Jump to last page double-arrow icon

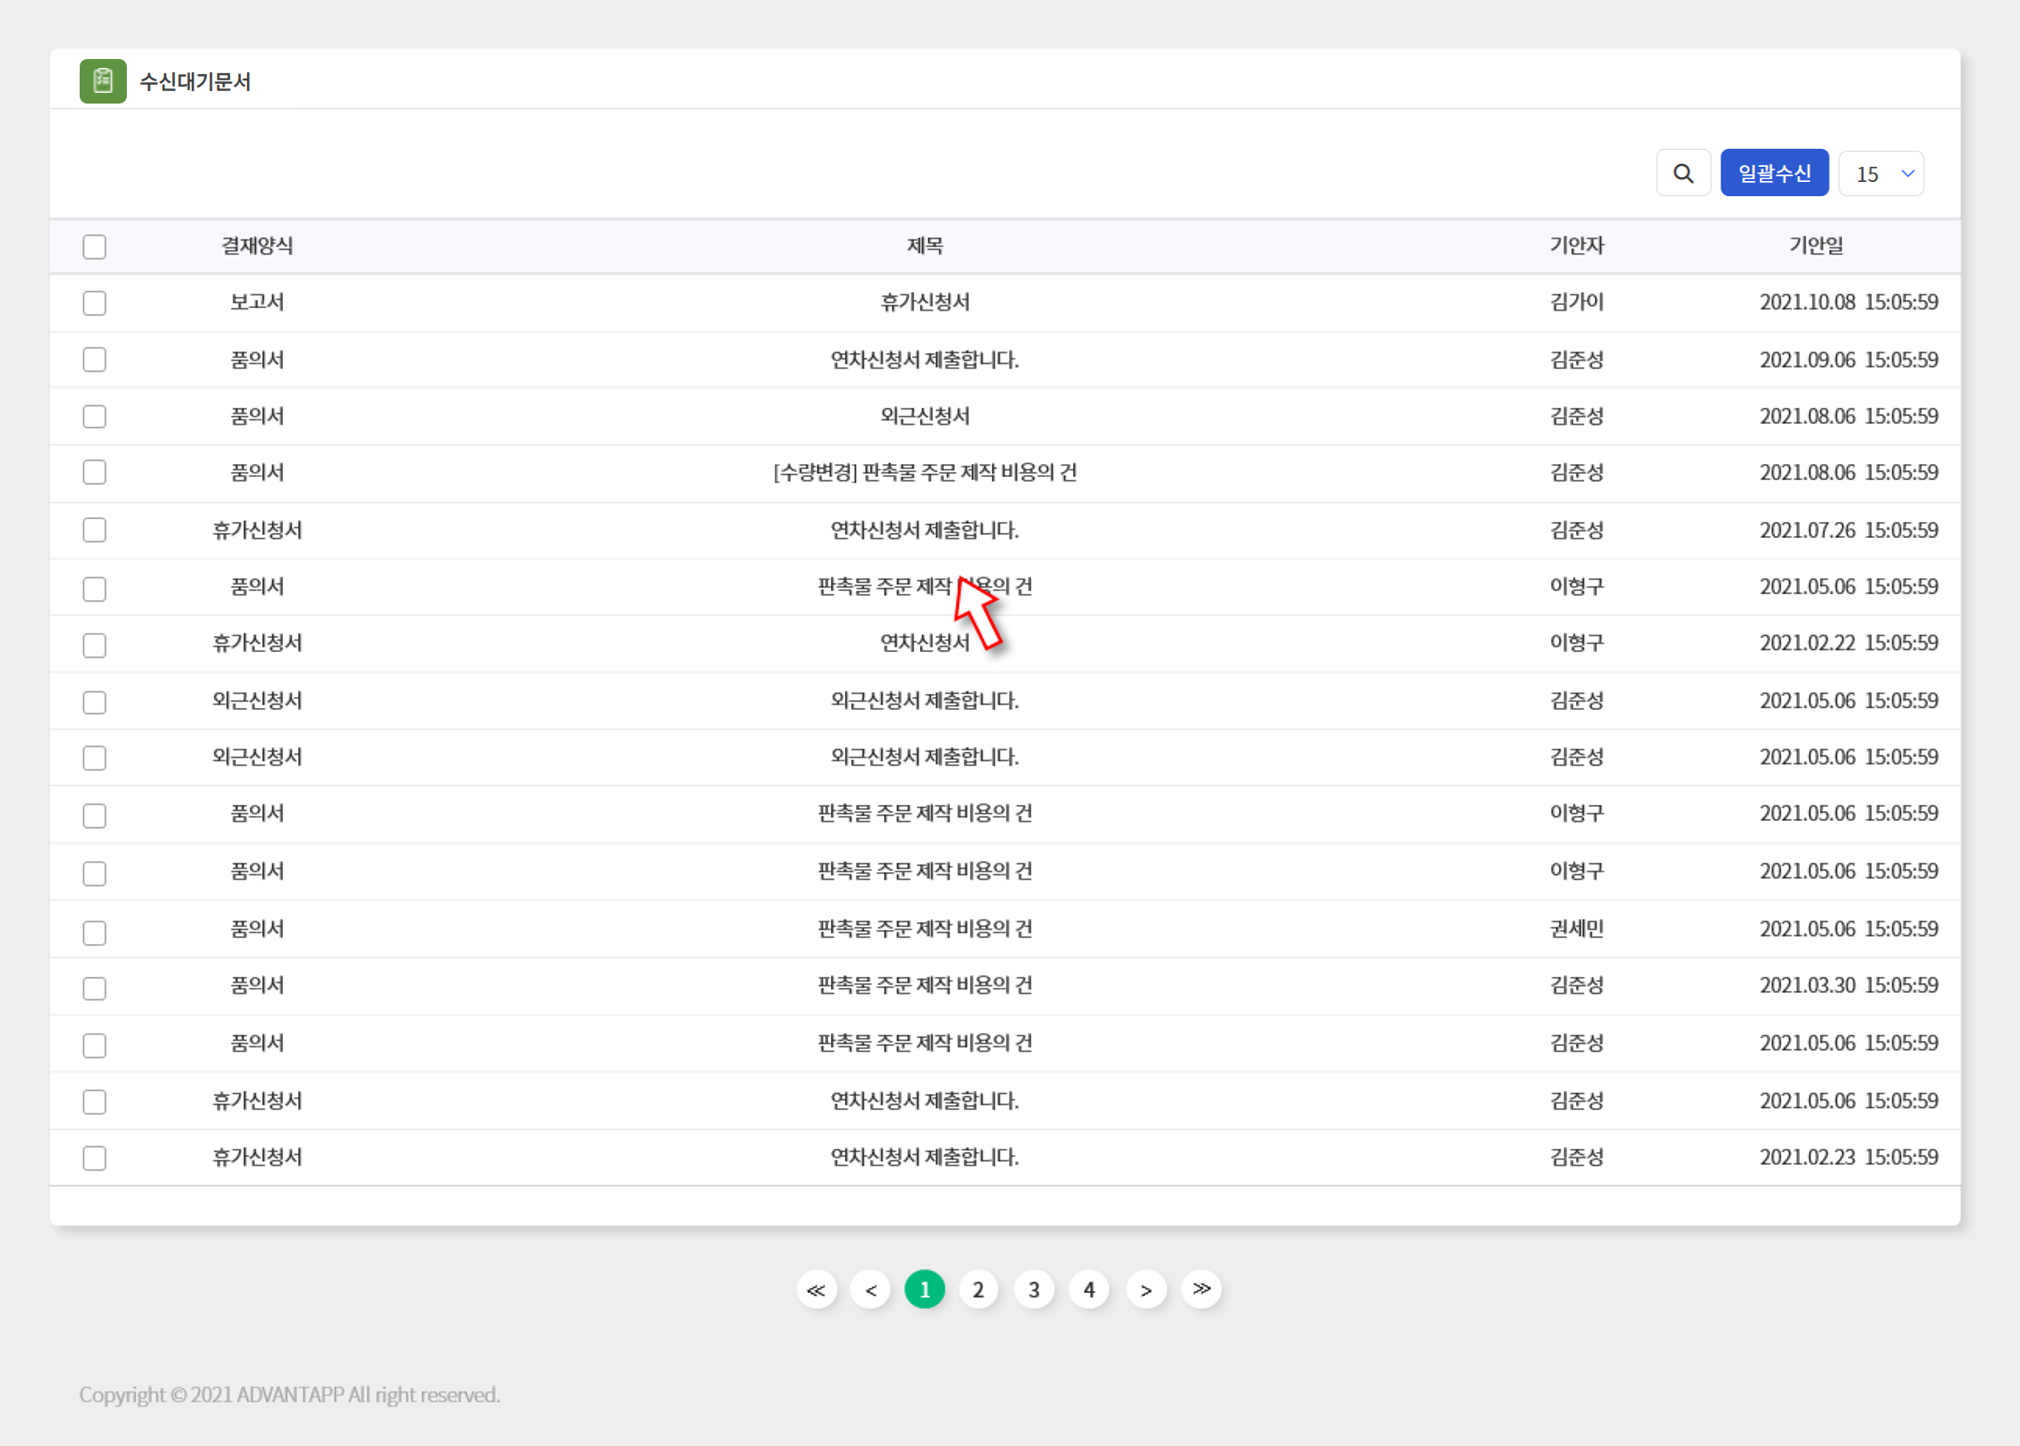pyautogui.click(x=1201, y=1289)
